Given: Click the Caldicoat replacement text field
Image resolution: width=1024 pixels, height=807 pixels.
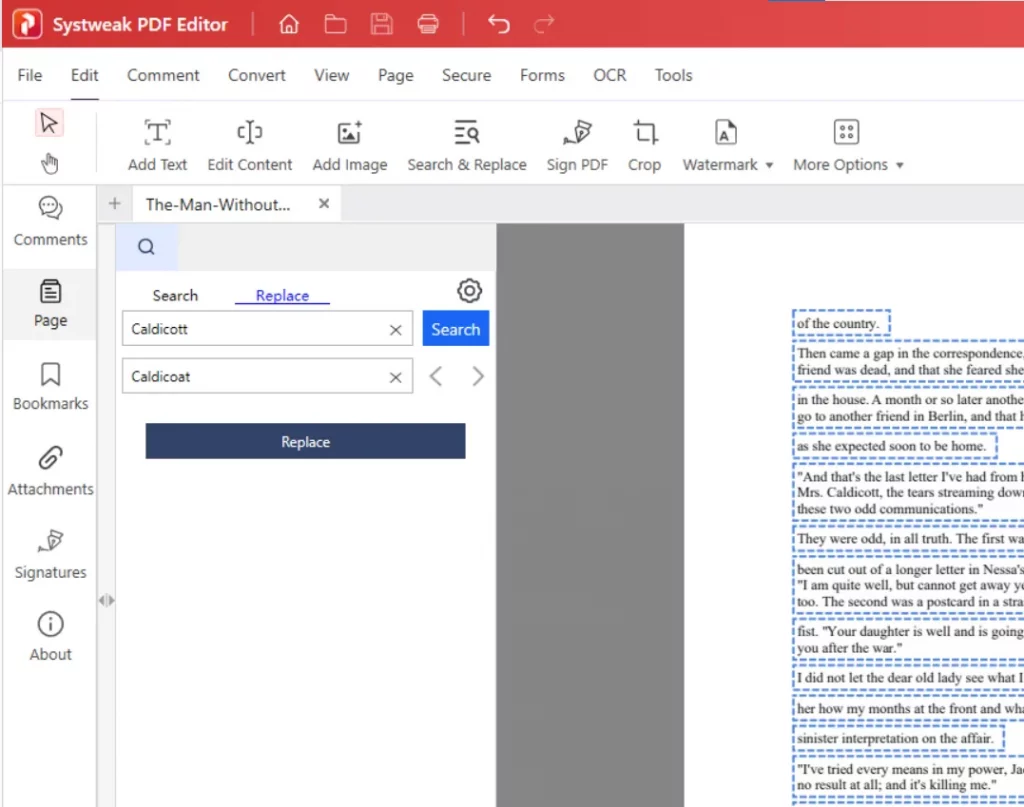Looking at the screenshot, I should (255, 377).
